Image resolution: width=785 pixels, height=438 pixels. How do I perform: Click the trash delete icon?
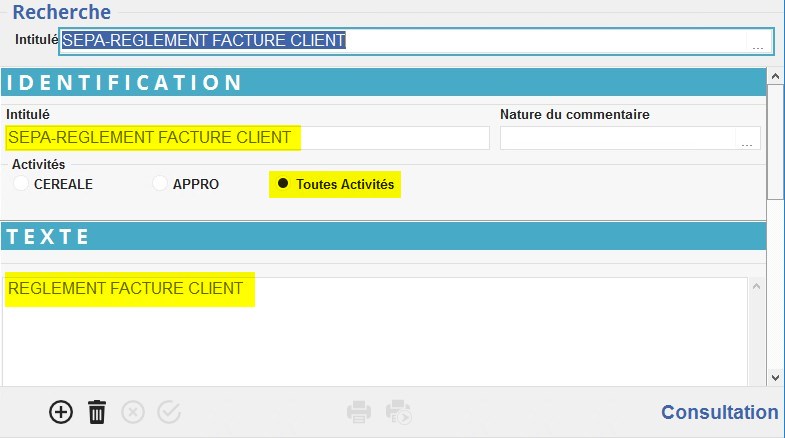(x=97, y=412)
